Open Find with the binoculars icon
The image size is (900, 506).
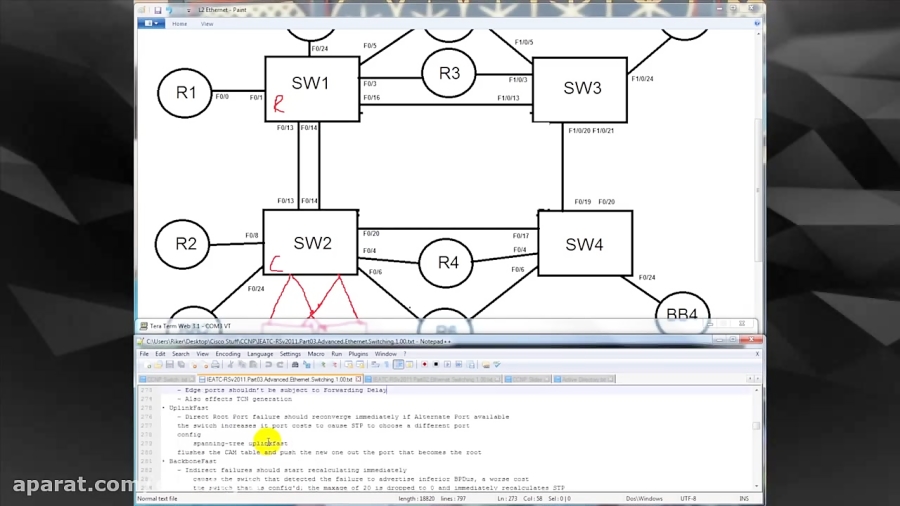295,365
